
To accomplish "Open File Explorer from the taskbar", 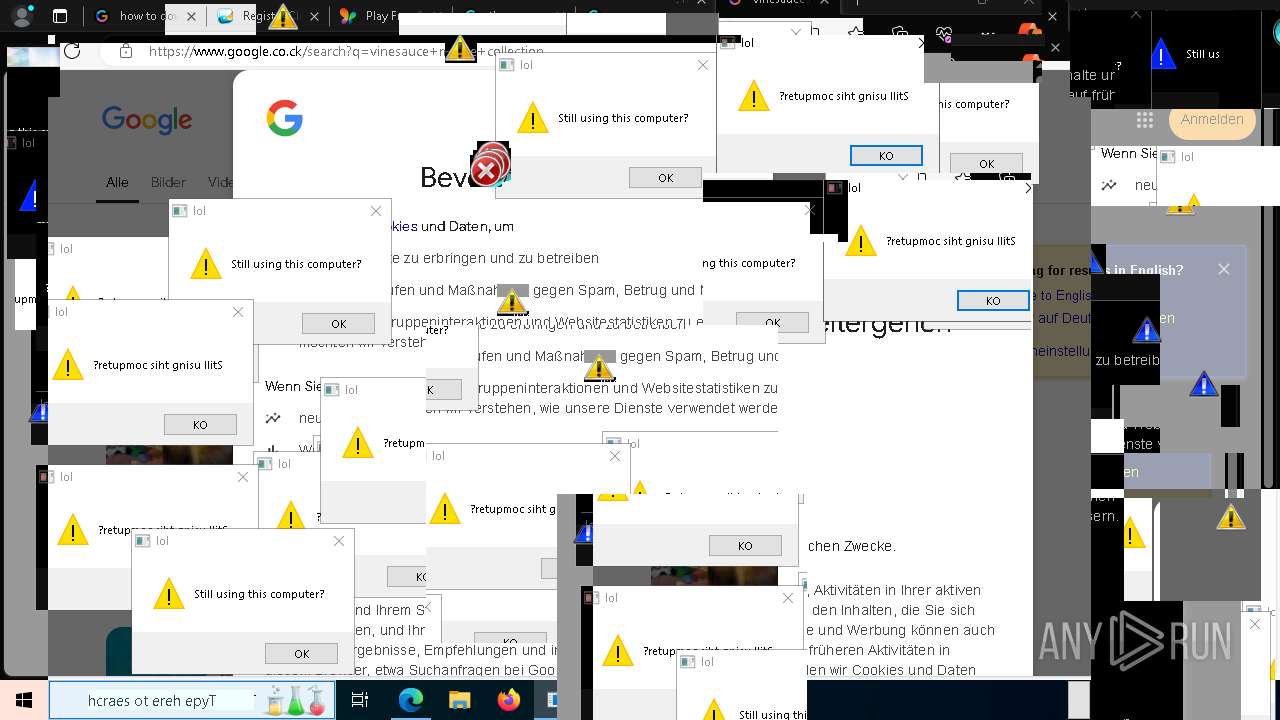I will point(459,701).
